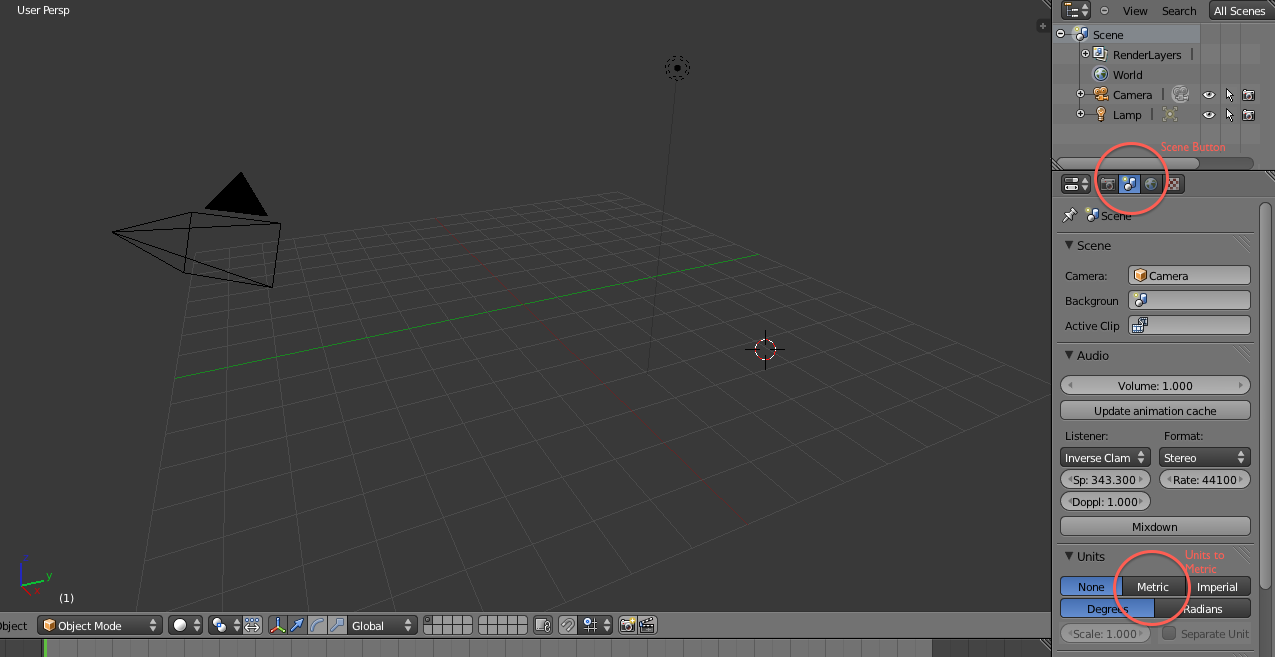Open the Inverse Clamped distance model dropdown
This screenshot has width=1275, height=657.
1106,457
